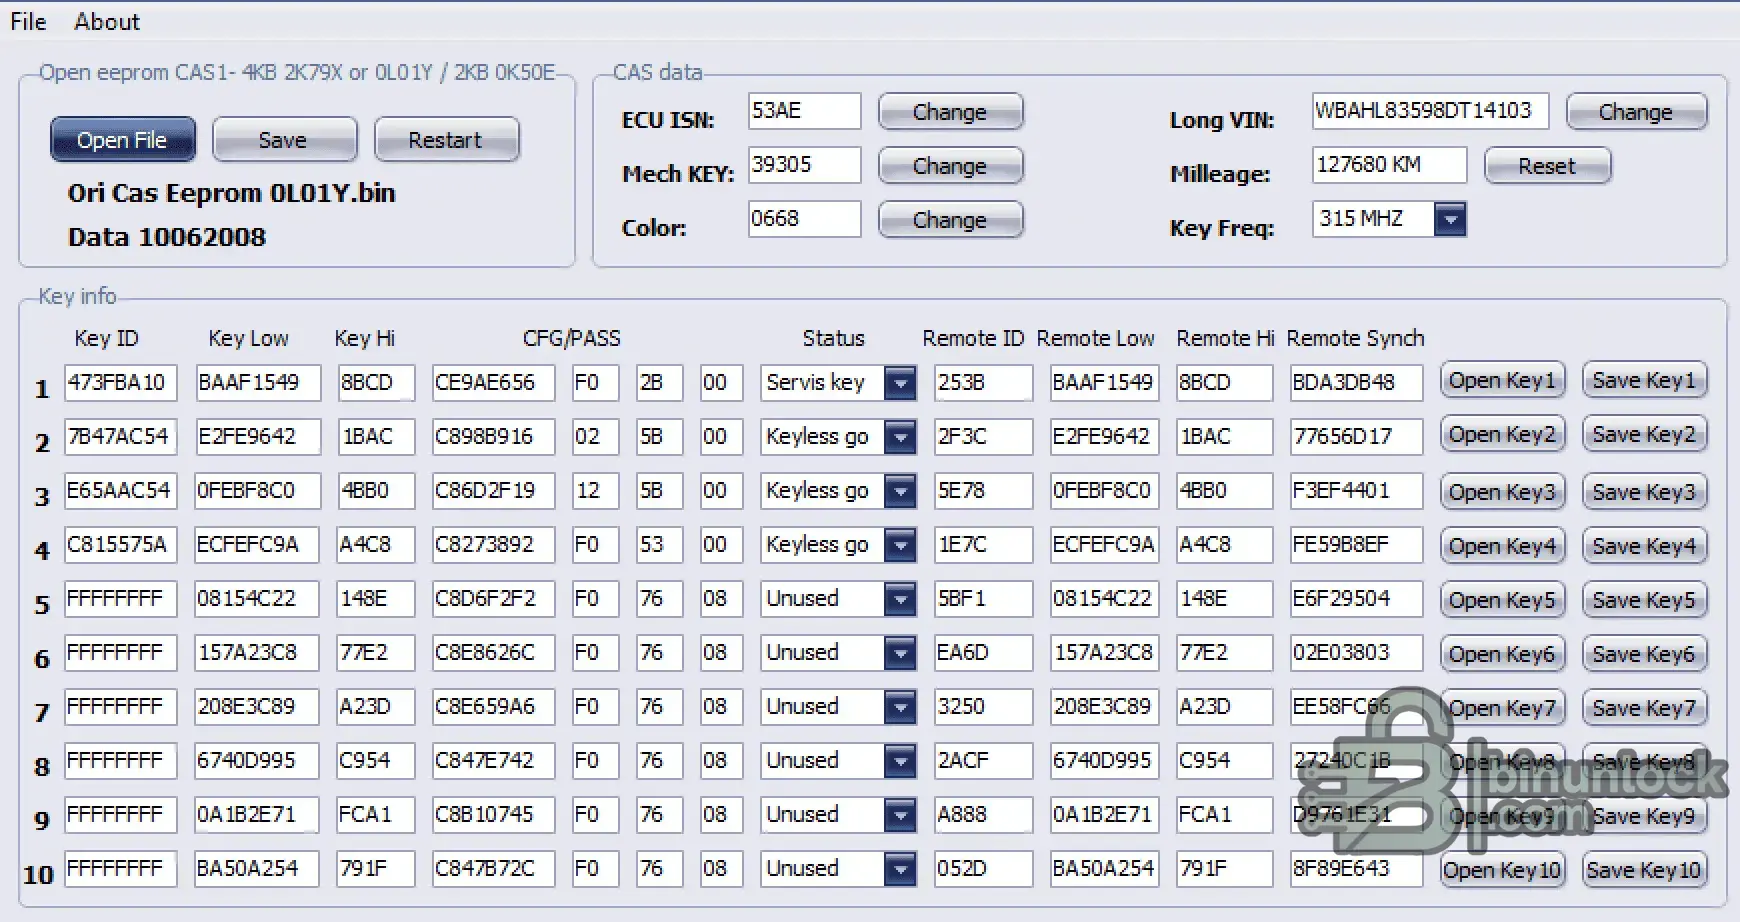The height and width of the screenshot is (922, 1740).
Task: Click Open Key2 button
Action: click(1502, 435)
